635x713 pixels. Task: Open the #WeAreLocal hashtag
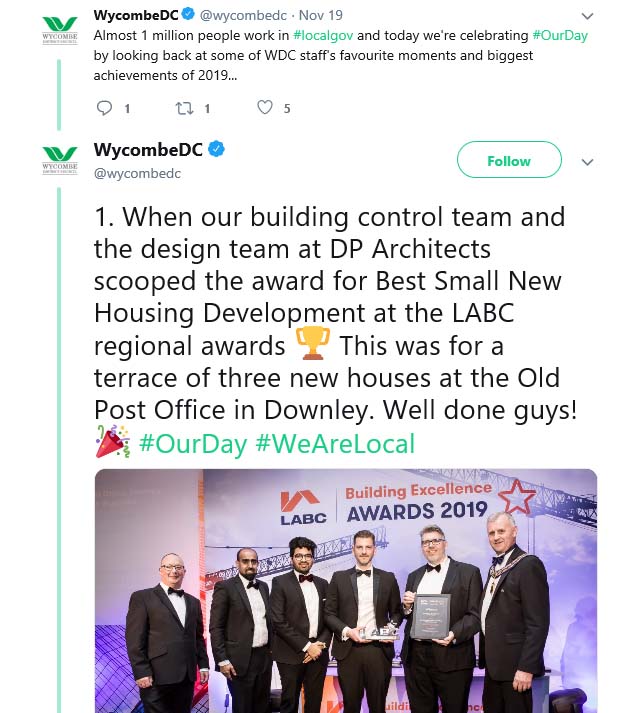point(335,443)
